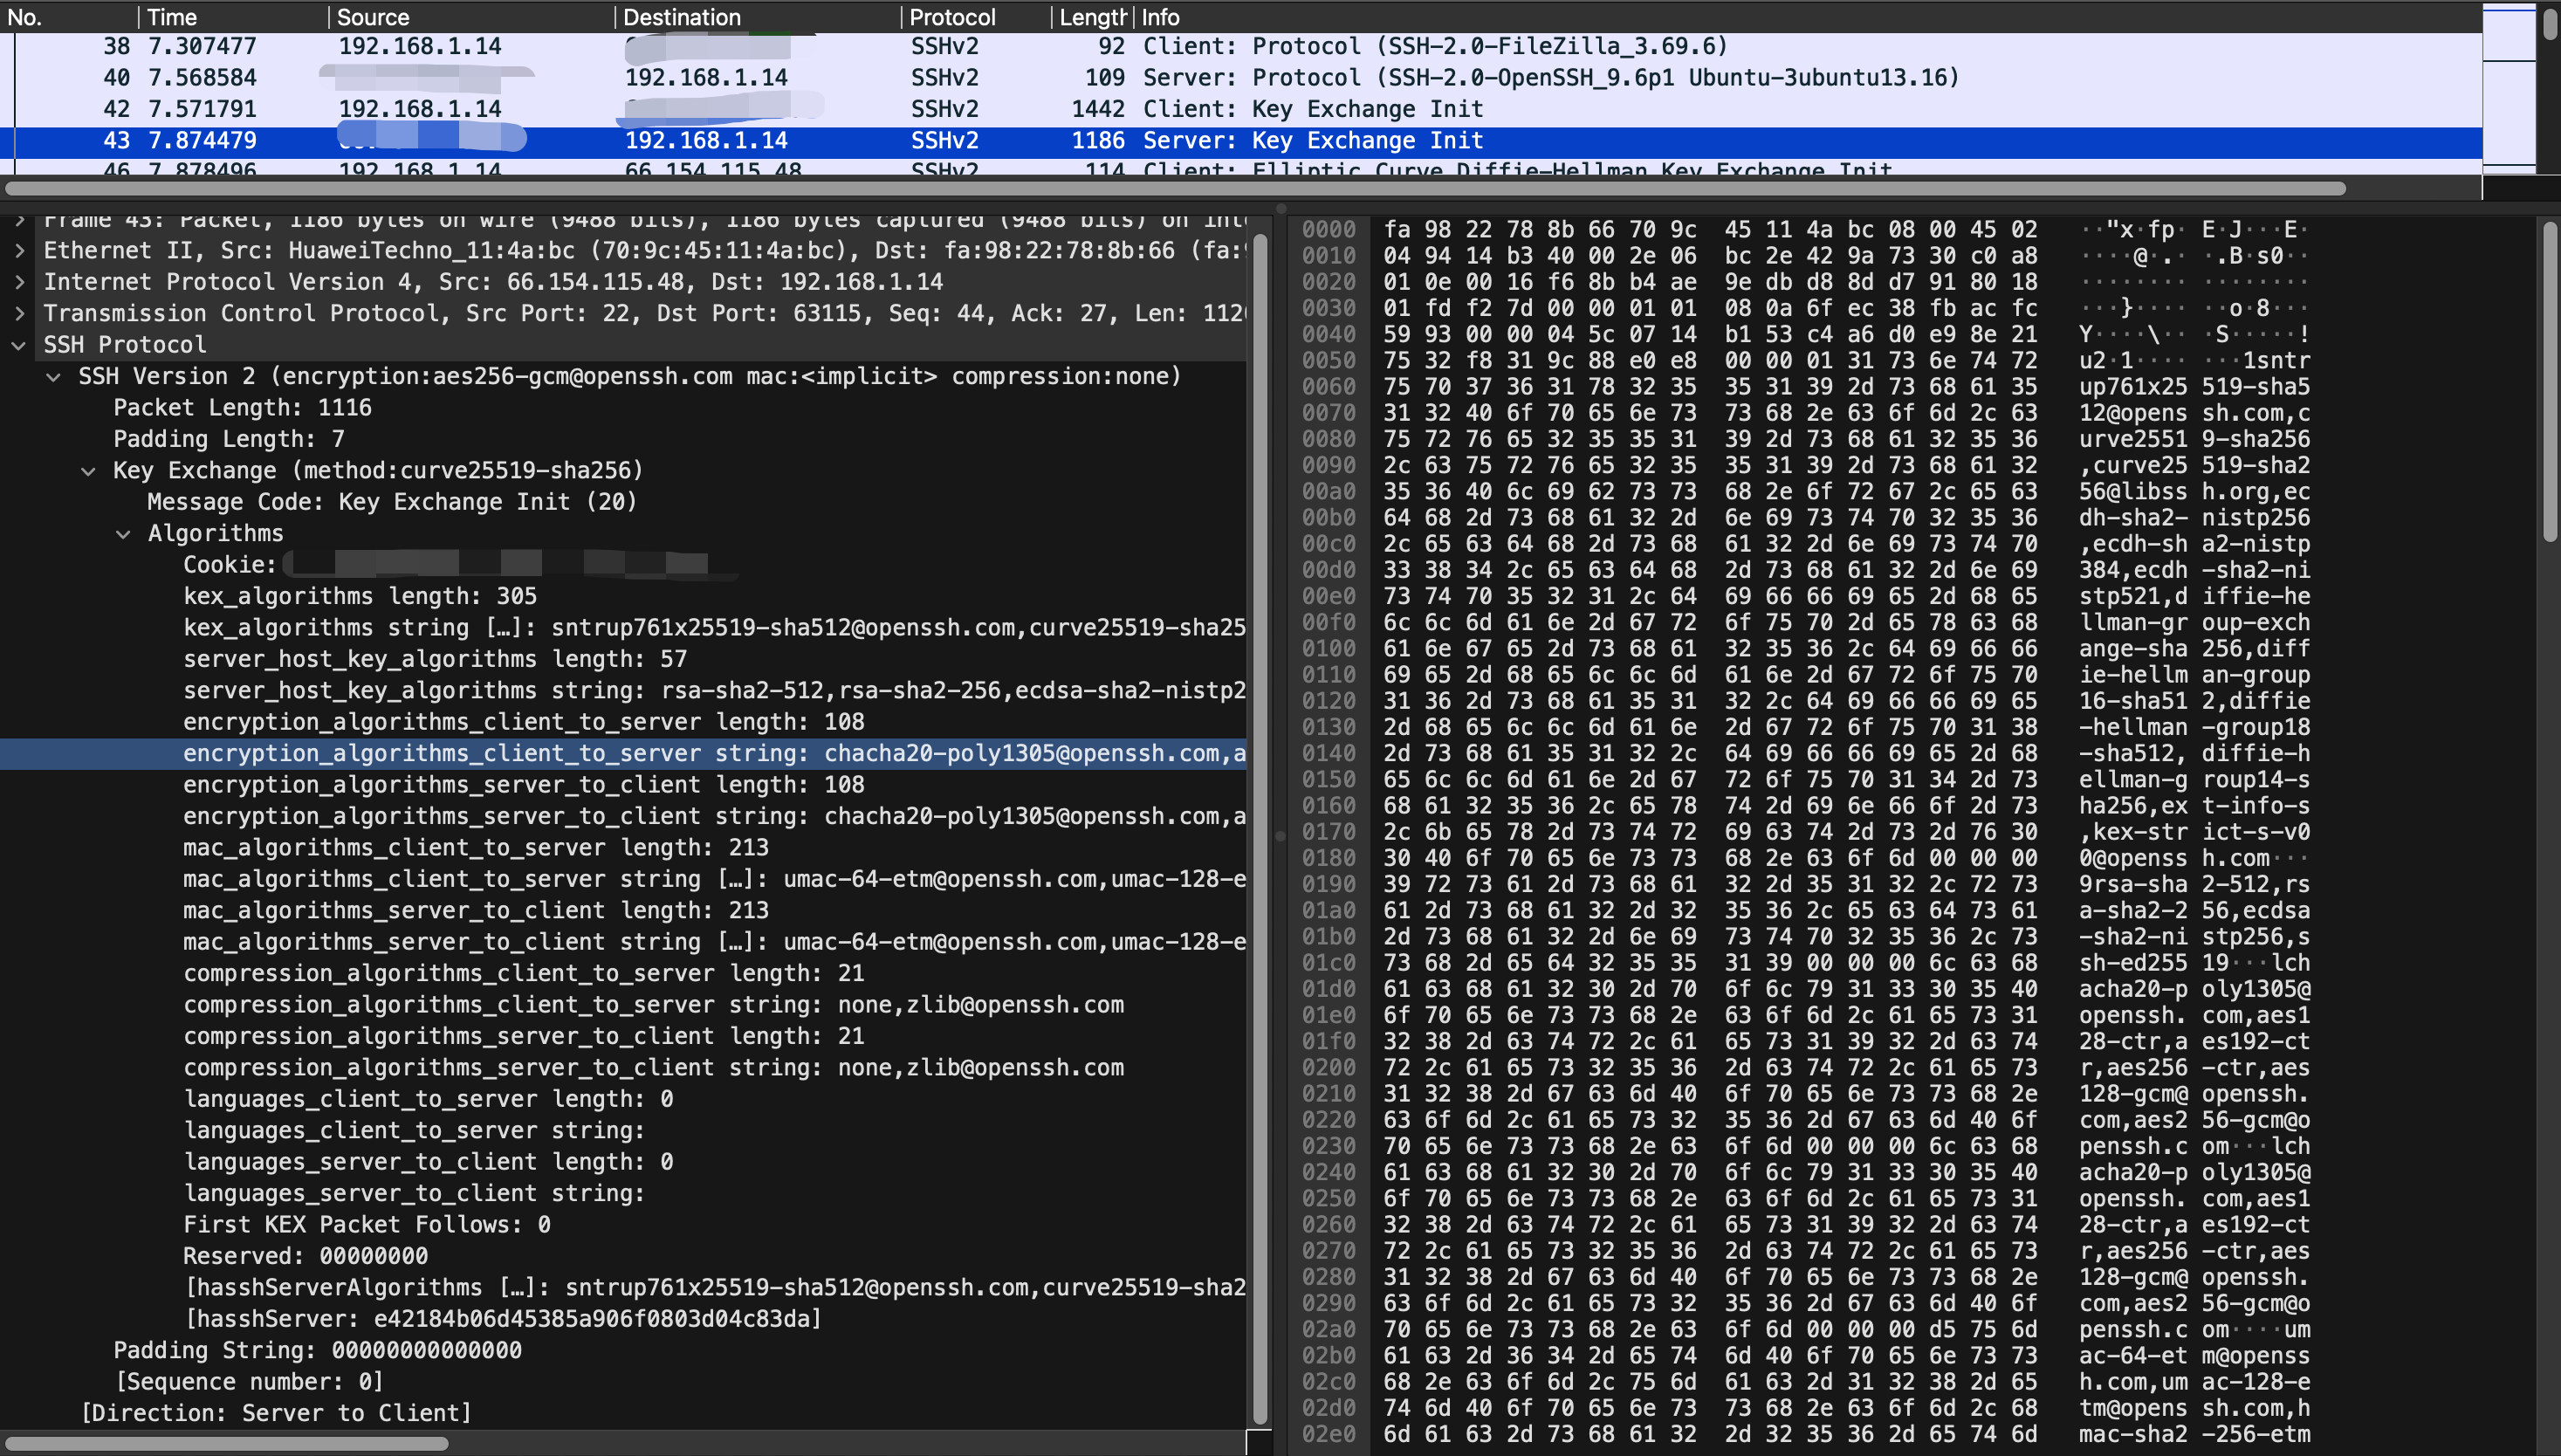Select packet 42 Client Key Exchange Init
Screen dimensions: 2561x1456
point(1241,109)
